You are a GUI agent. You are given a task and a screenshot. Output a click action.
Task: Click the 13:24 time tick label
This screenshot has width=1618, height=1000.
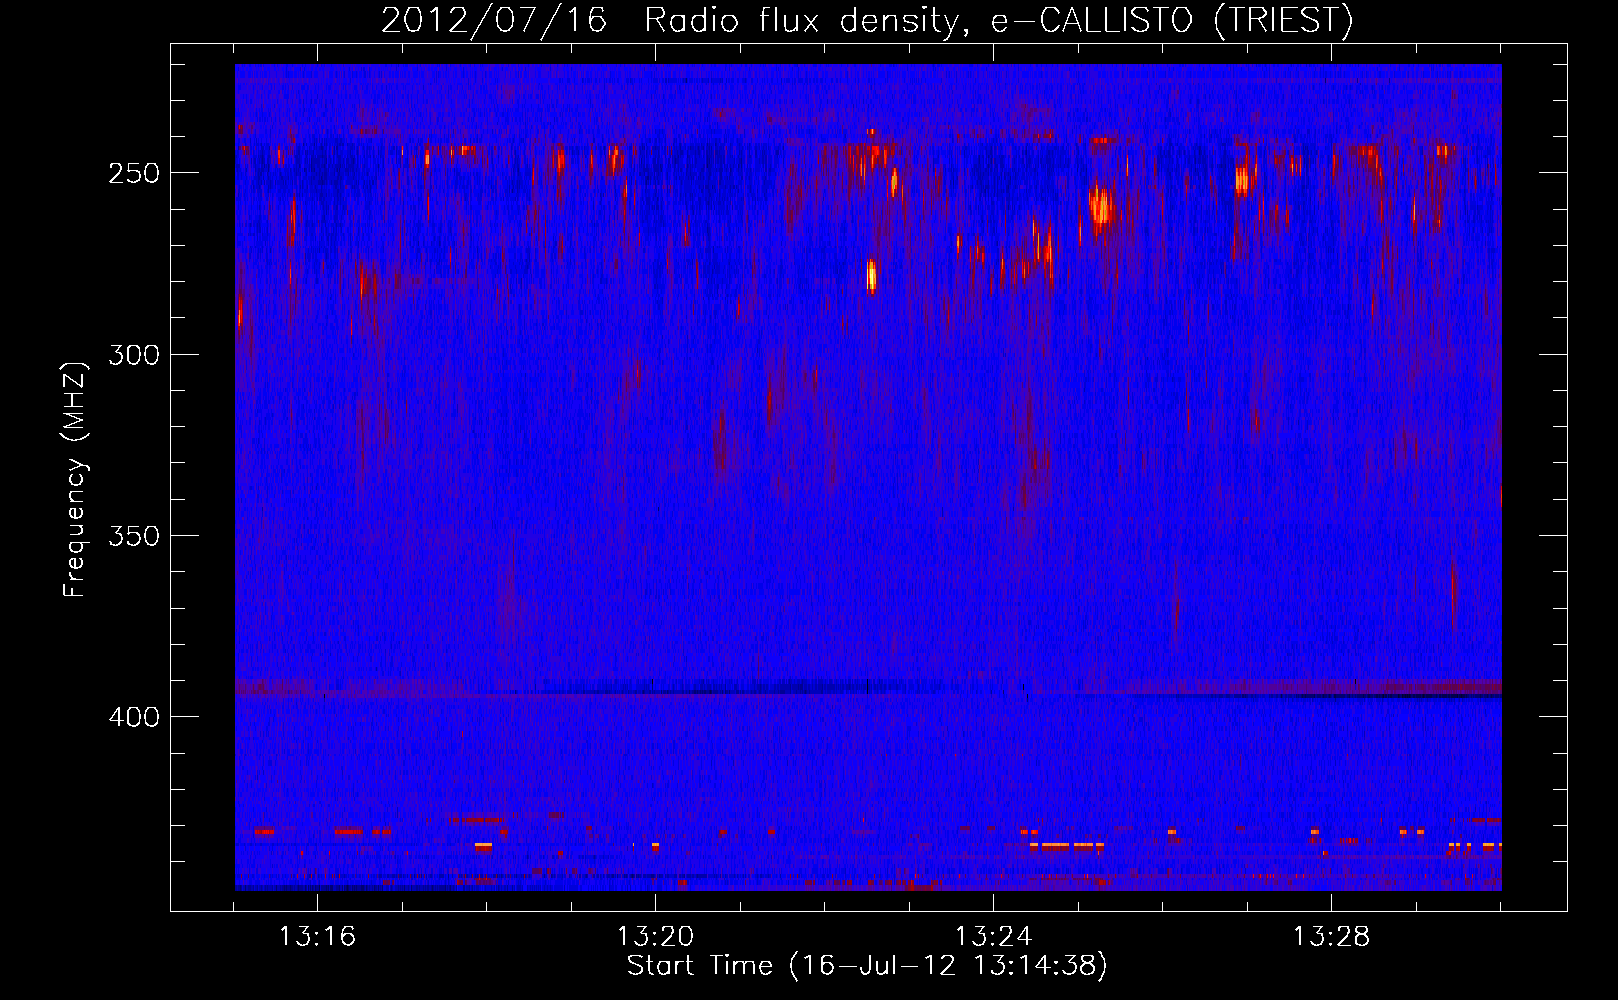[x=993, y=937]
